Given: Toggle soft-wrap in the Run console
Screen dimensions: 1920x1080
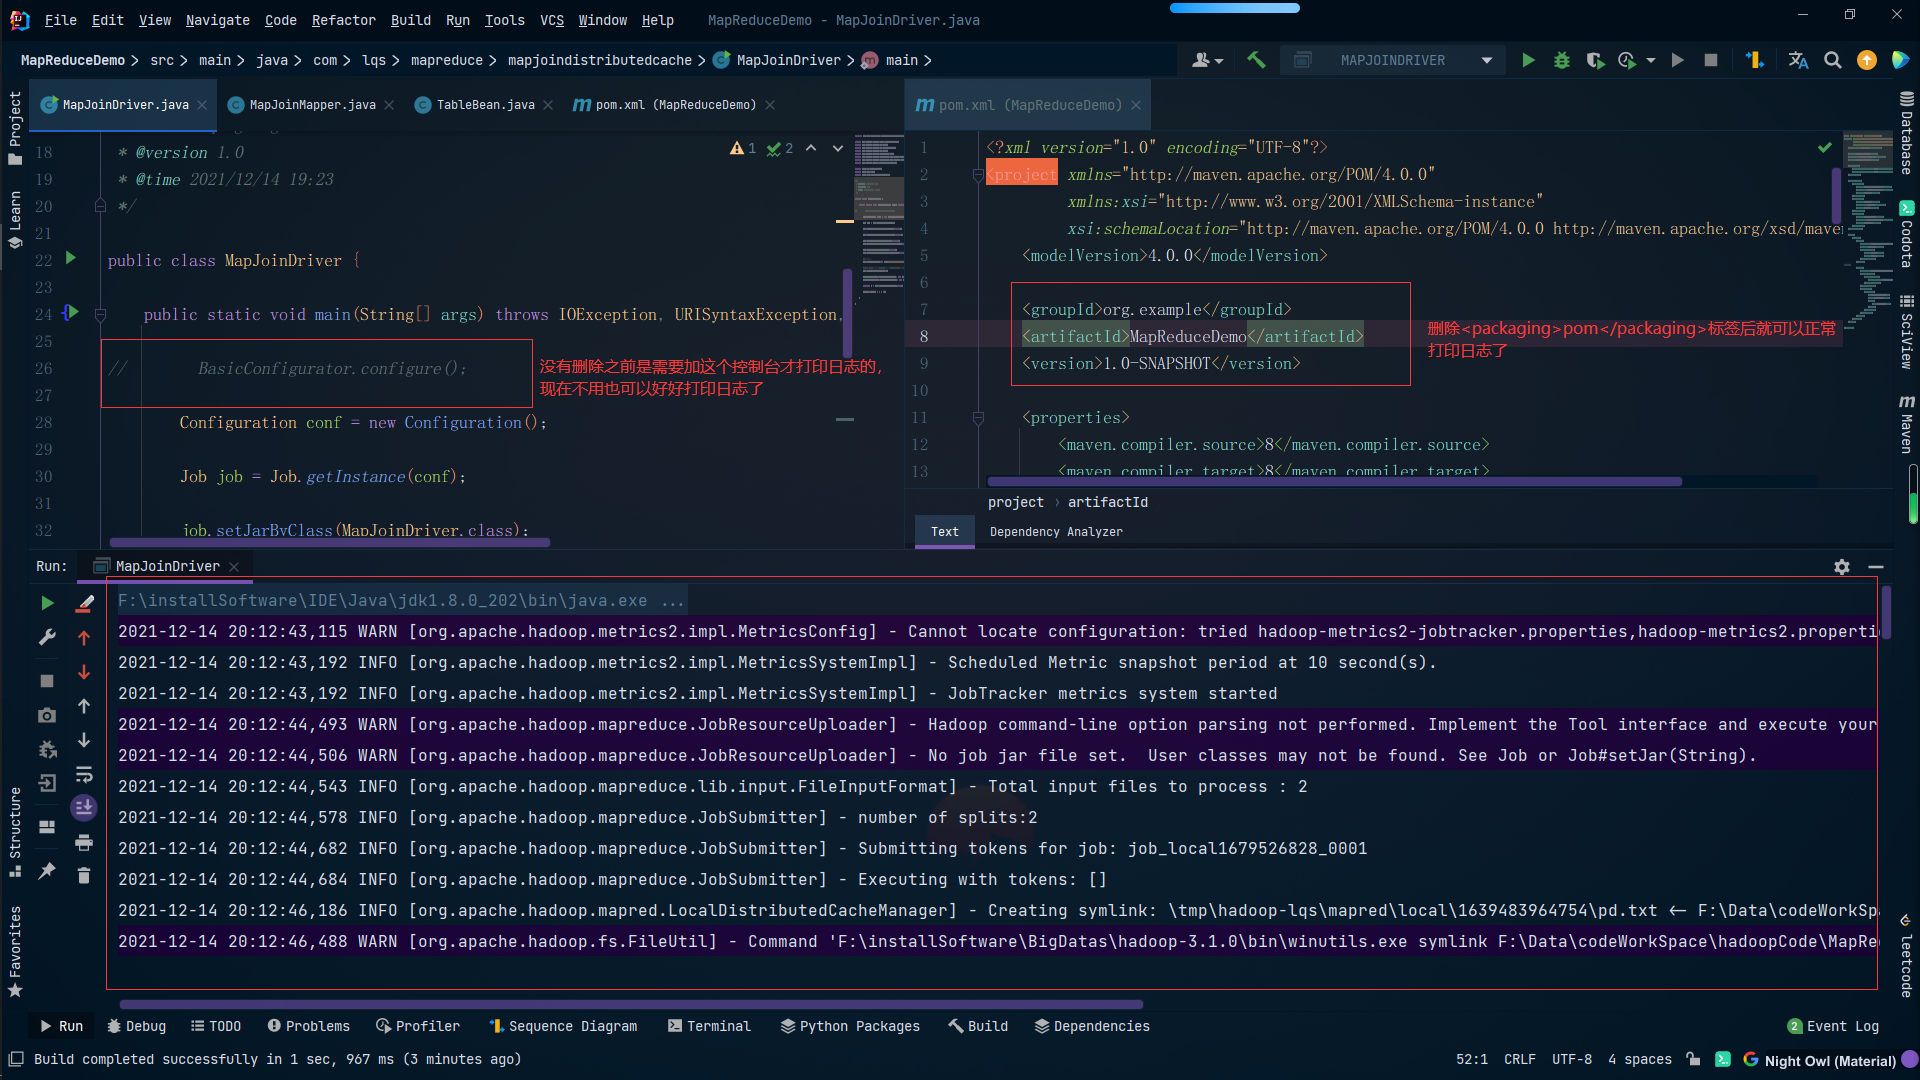Looking at the screenshot, I should coord(84,774).
